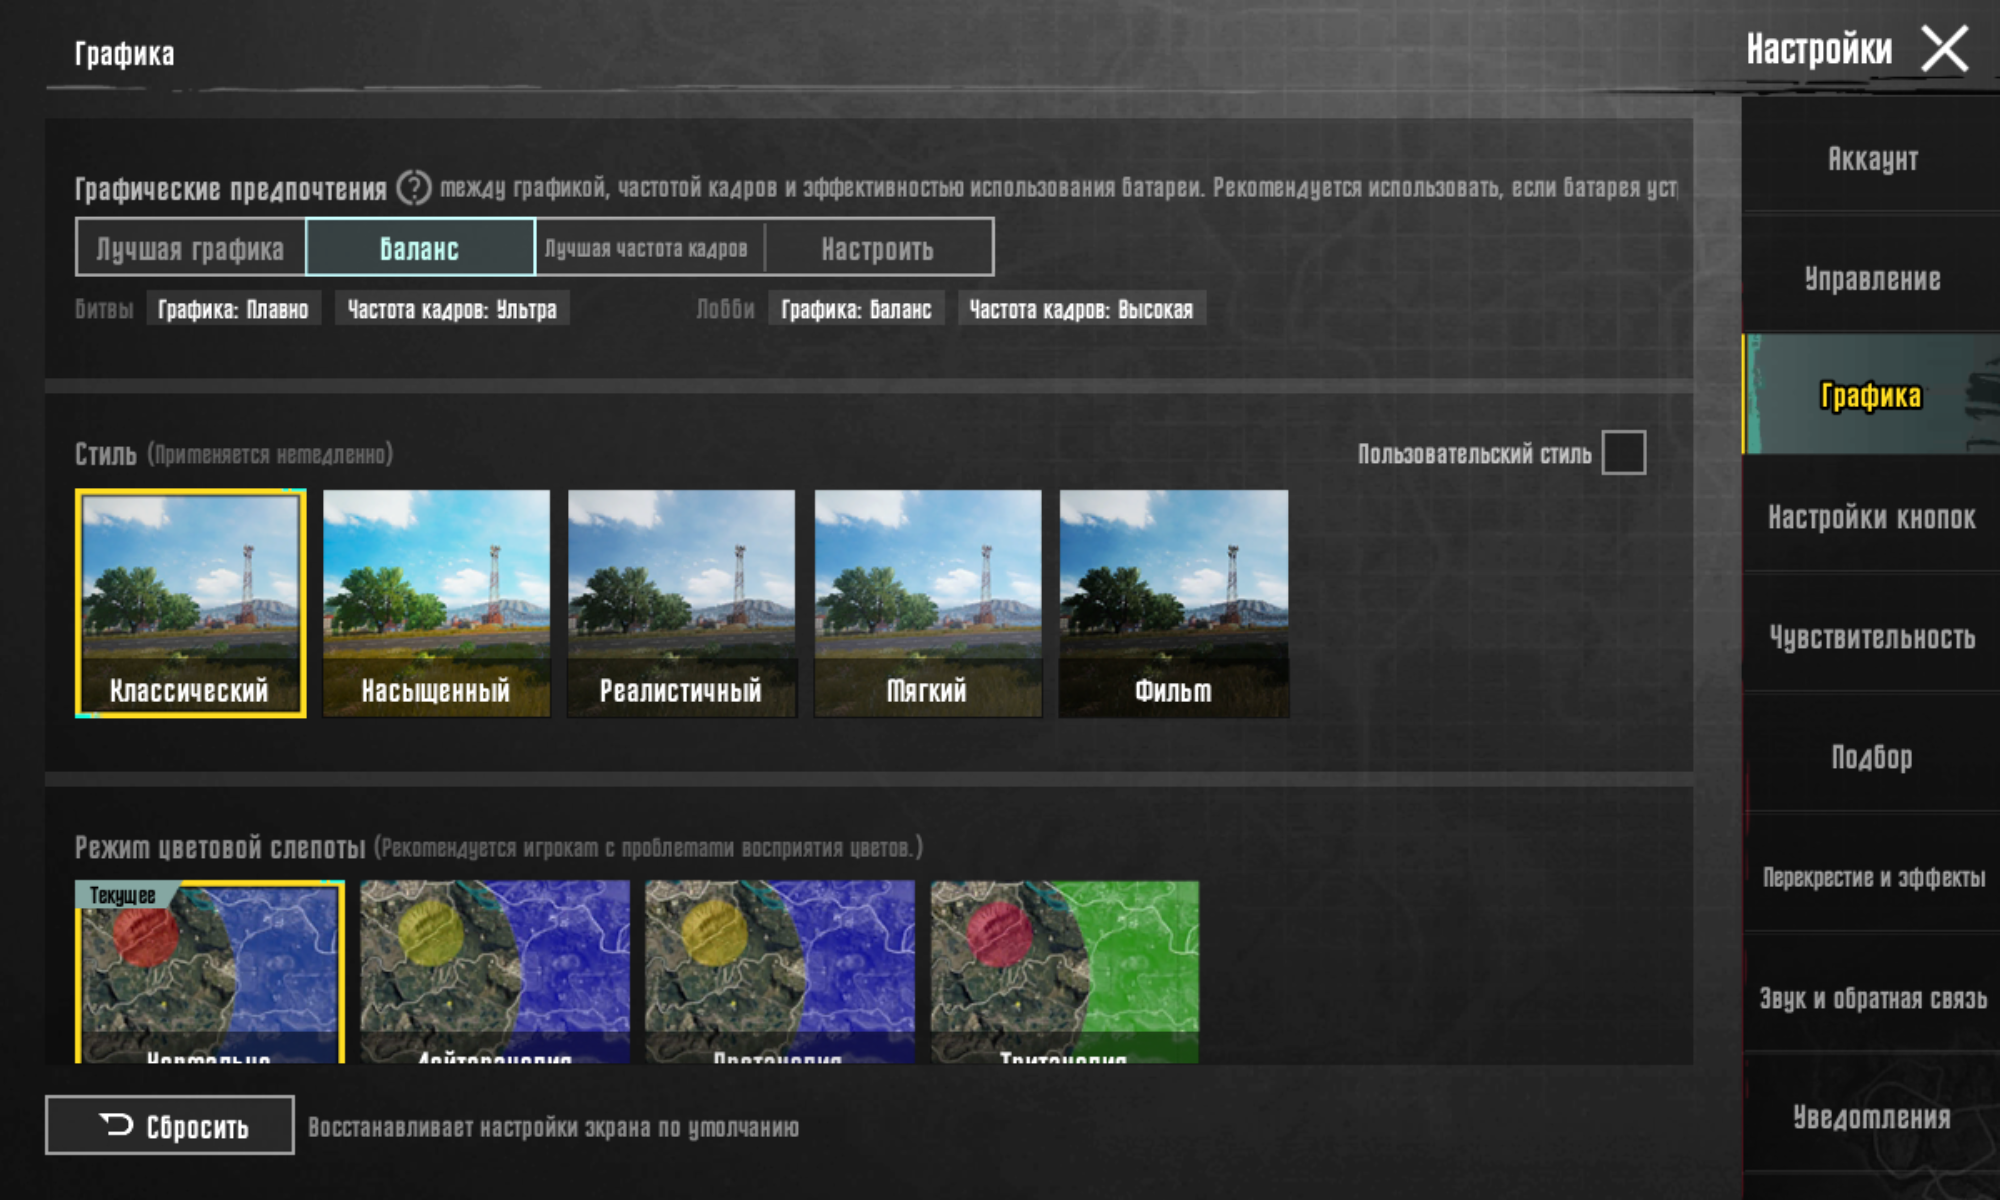Choose the Фильм style thumbnail
The image size is (2000, 1200).
pyautogui.click(x=1173, y=602)
